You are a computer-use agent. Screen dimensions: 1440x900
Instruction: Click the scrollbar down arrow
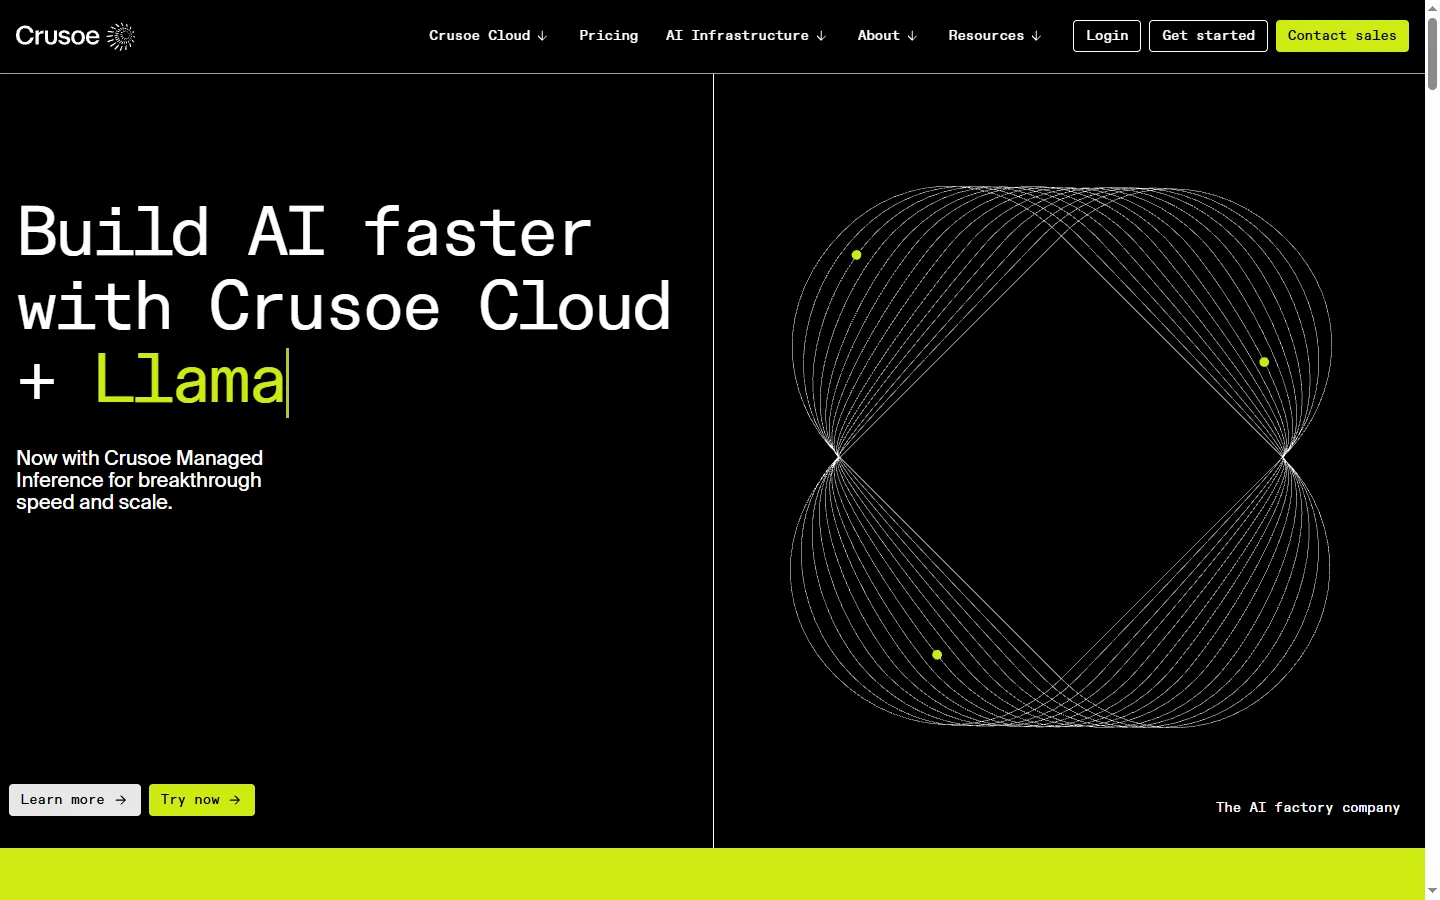click(1432, 890)
